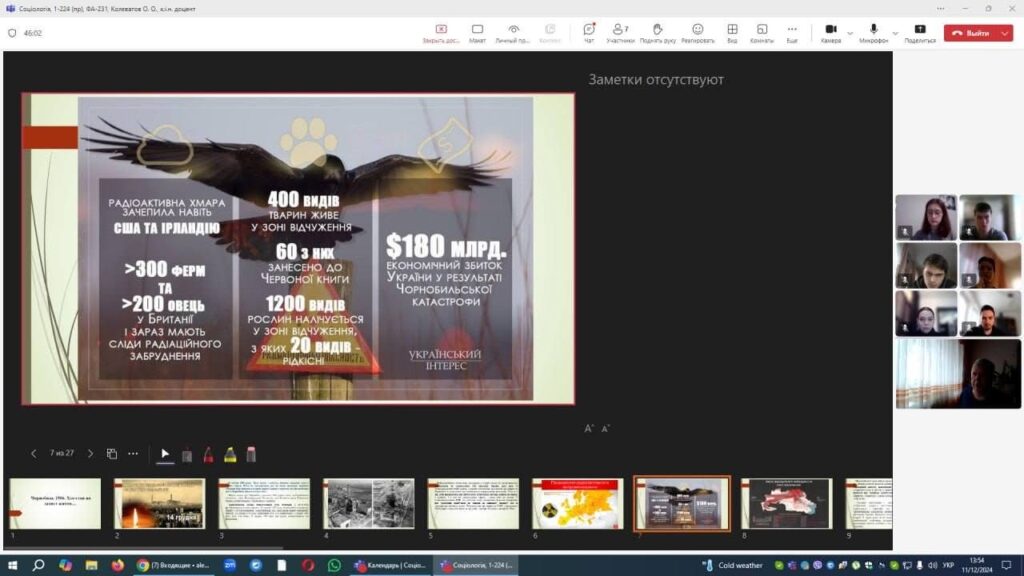The image size is (1024, 576).
Task: Raise hand with Поднять руку
Action: (x=657, y=33)
